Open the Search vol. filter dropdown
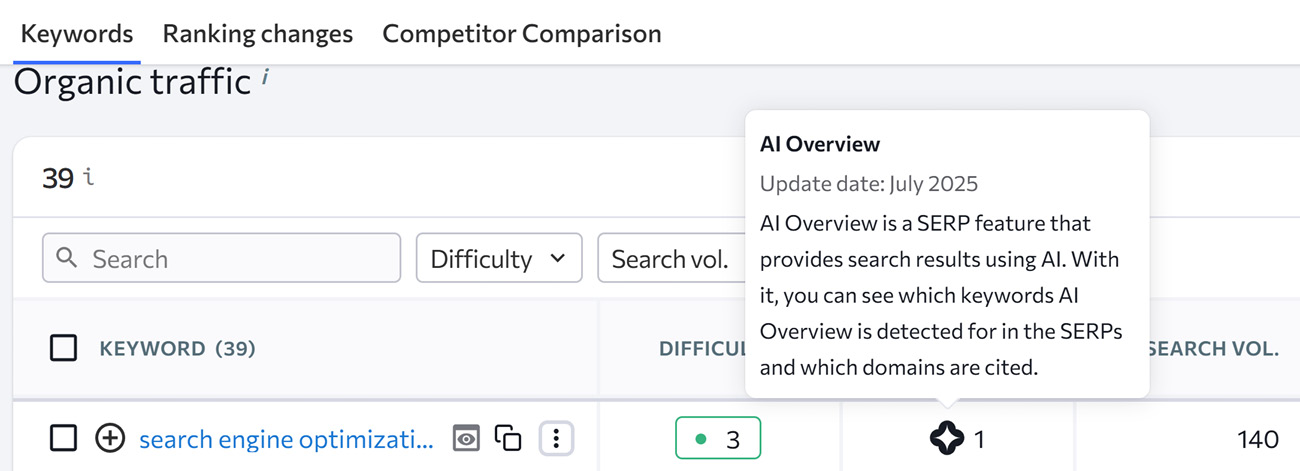The height and width of the screenshot is (471, 1300). [x=670, y=258]
